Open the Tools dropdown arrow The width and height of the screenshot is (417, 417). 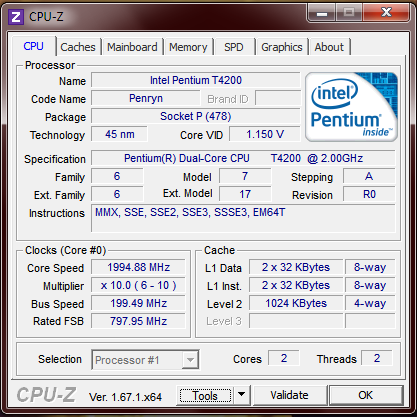click(x=242, y=396)
